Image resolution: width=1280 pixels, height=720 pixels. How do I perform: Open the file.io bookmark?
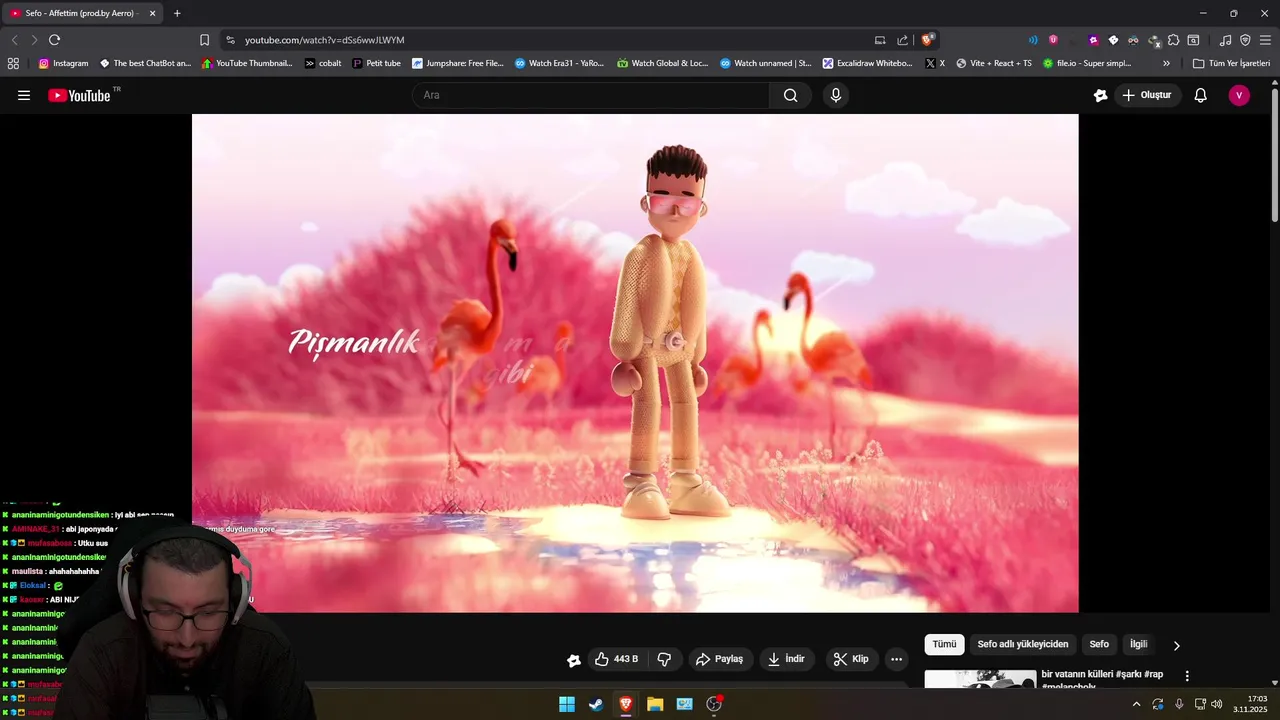[x=1087, y=63]
